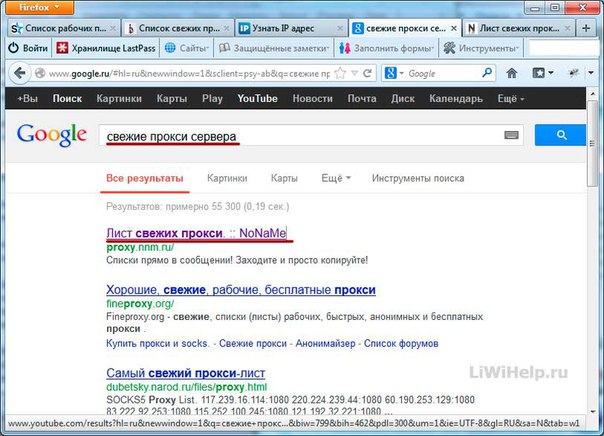Reload the page with the refresh icon

367,73
